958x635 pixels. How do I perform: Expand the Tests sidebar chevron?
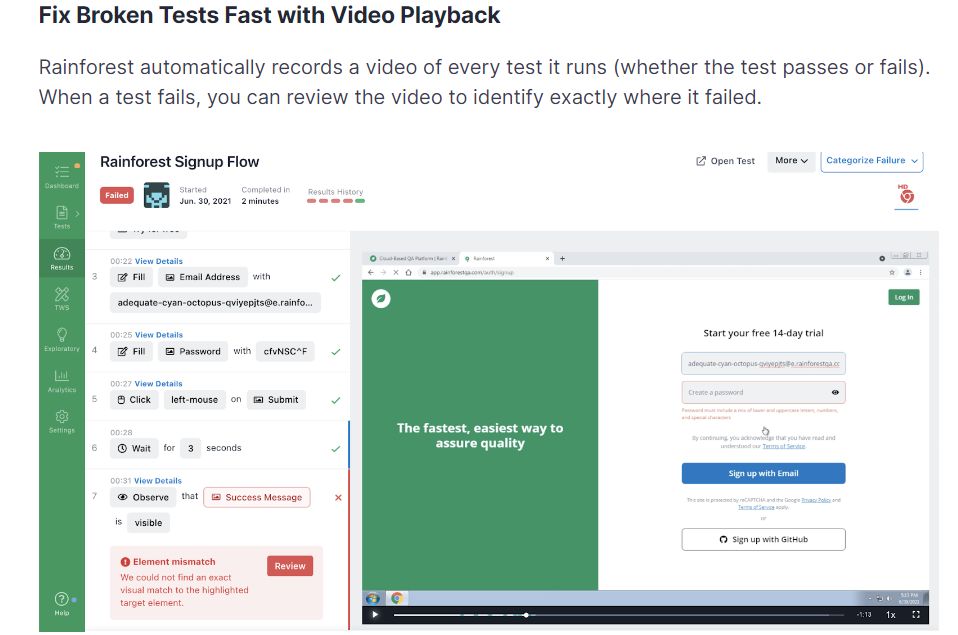(77, 213)
